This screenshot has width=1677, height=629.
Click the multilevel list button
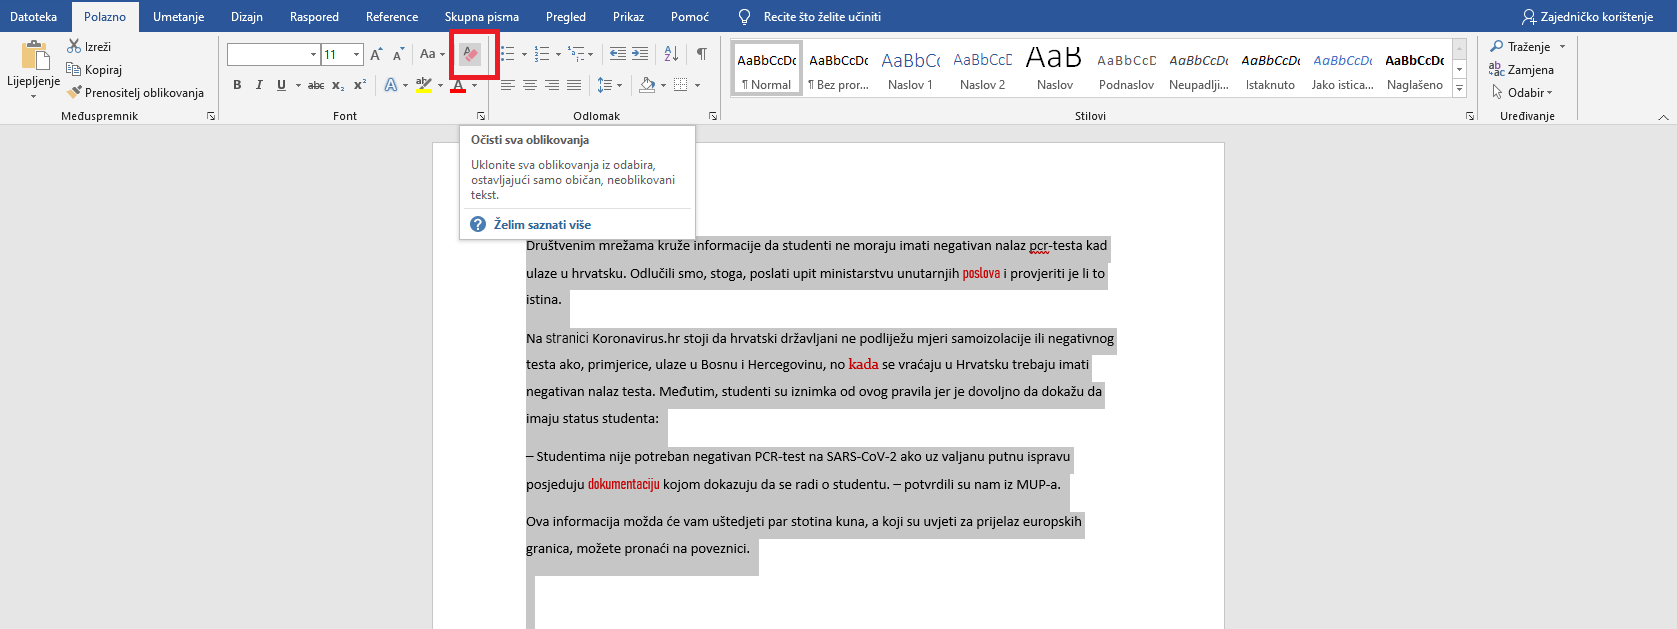pos(576,54)
